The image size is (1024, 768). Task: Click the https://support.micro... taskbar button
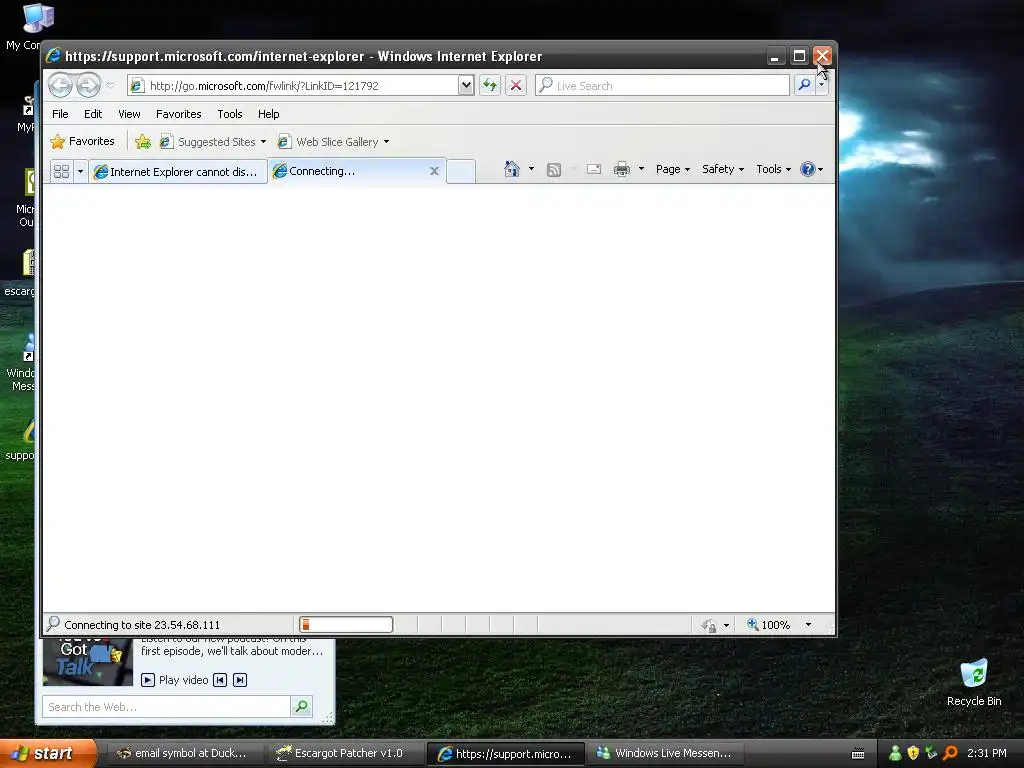point(505,754)
